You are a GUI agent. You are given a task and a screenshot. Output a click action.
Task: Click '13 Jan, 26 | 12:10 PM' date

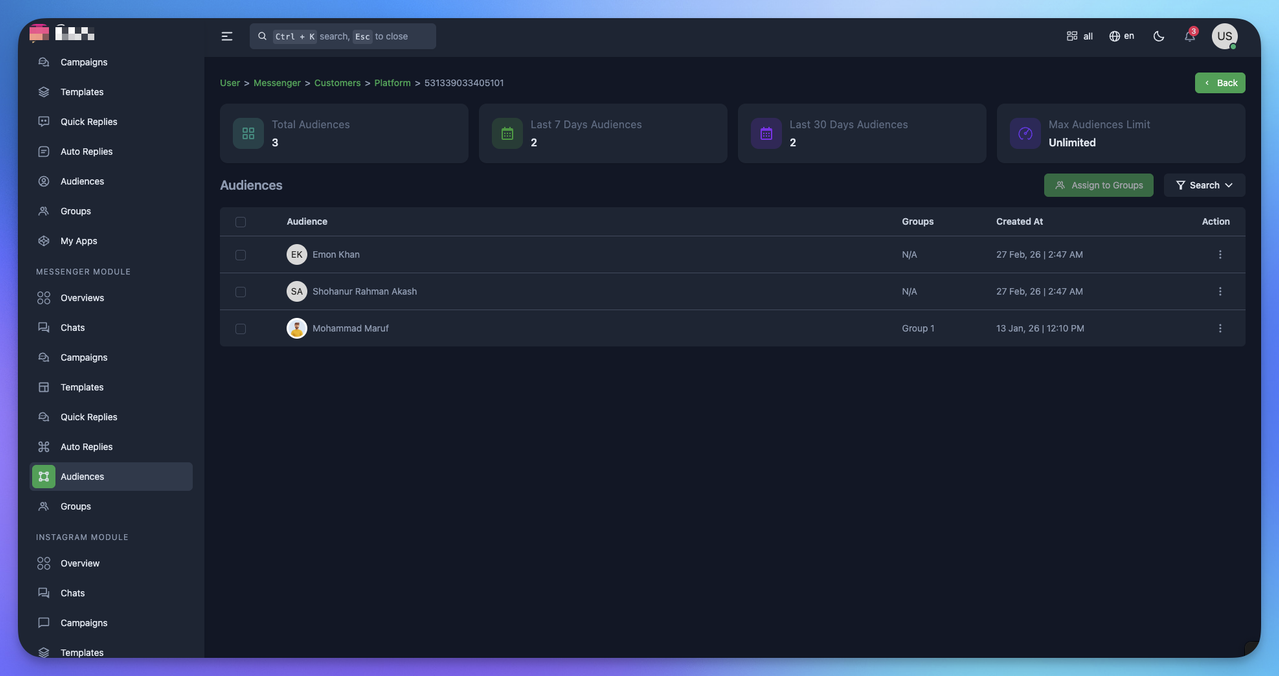click(x=1040, y=328)
